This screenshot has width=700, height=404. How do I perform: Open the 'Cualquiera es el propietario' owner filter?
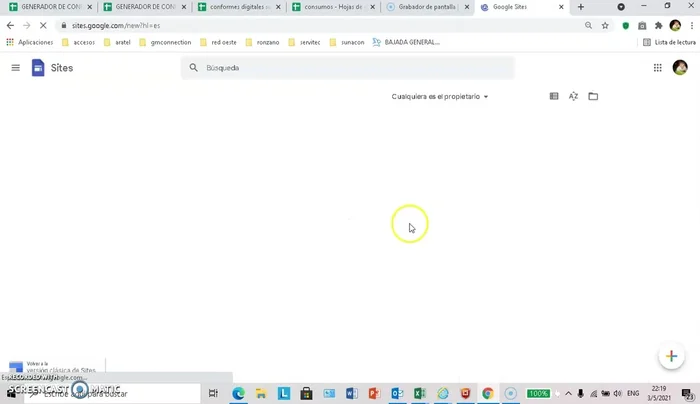coord(440,96)
